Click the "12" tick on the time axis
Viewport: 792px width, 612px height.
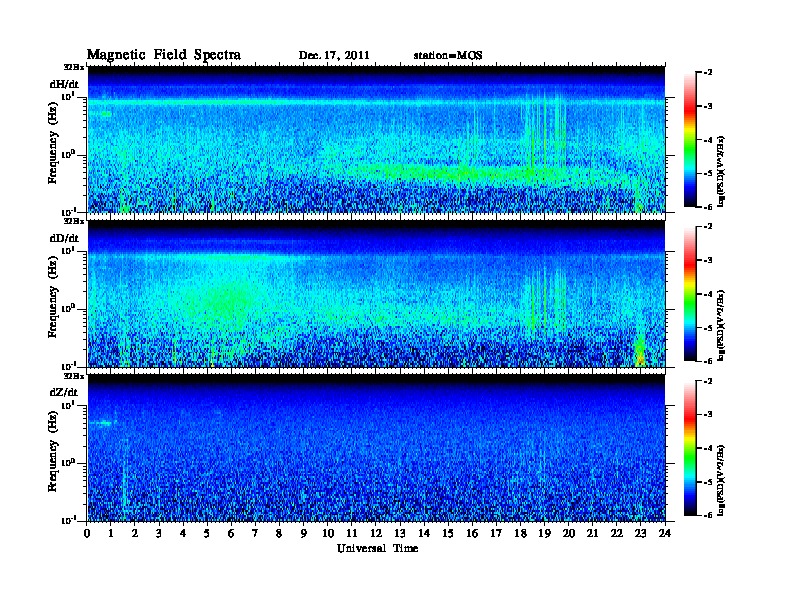coord(376,533)
